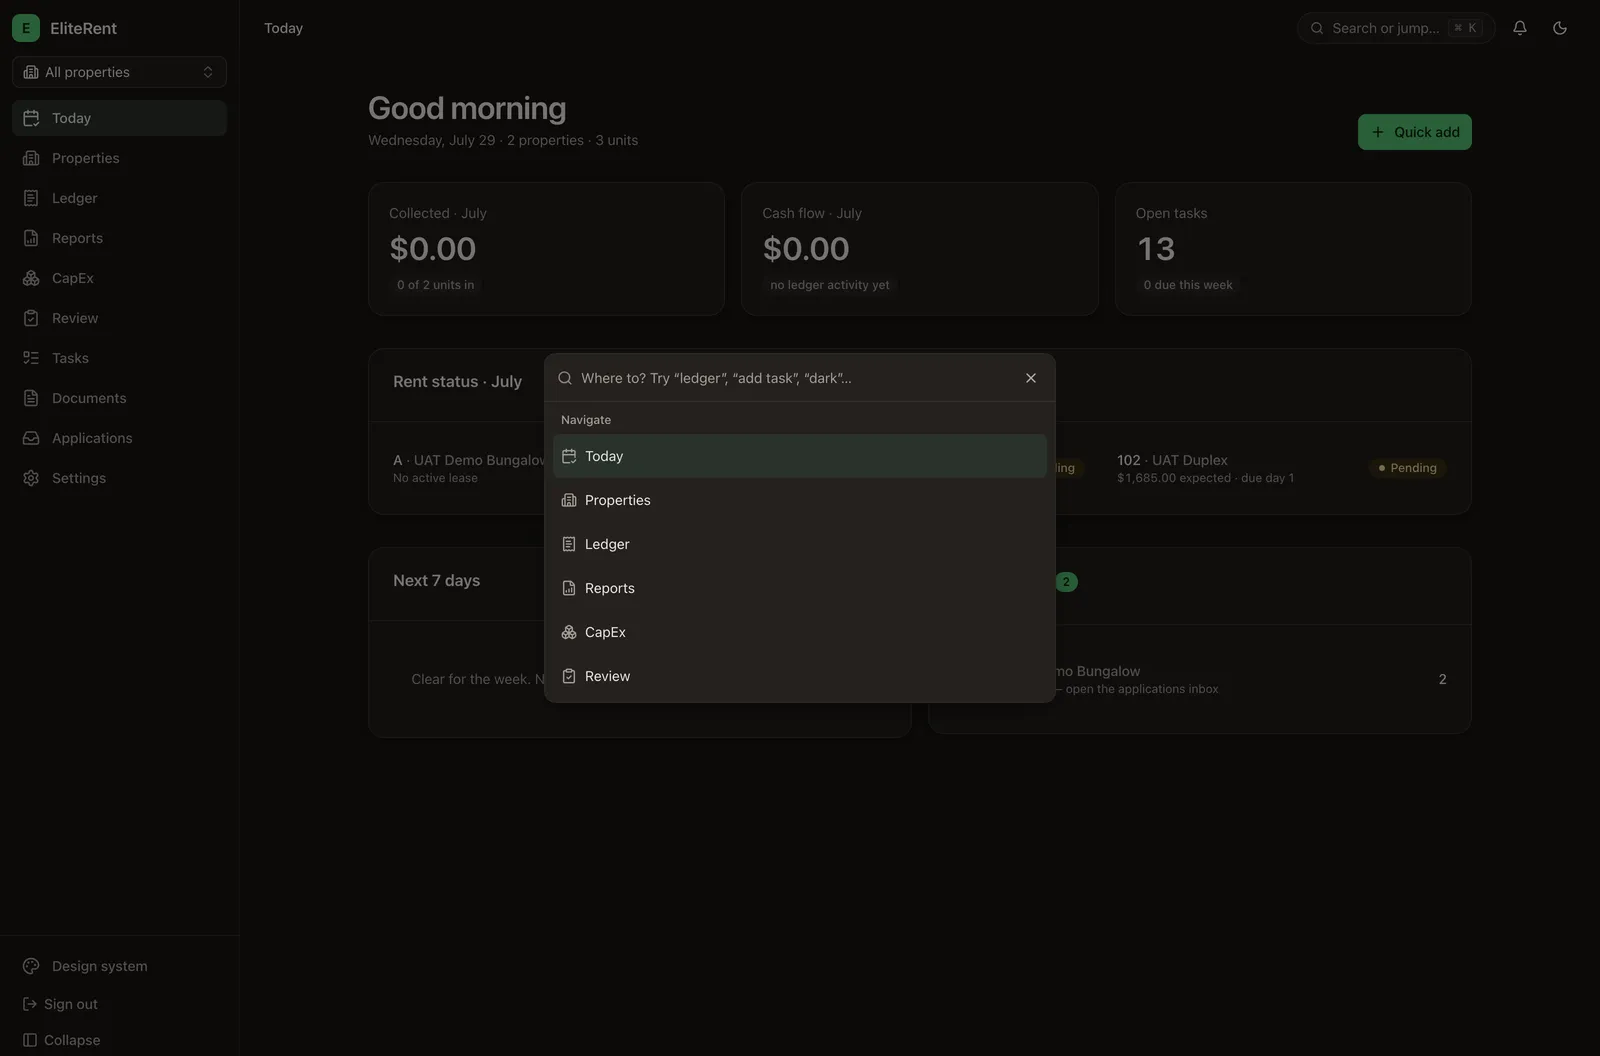The image size is (1600, 1056).
Task: Click the Rent status · July heading
Action: tap(457, 382)
